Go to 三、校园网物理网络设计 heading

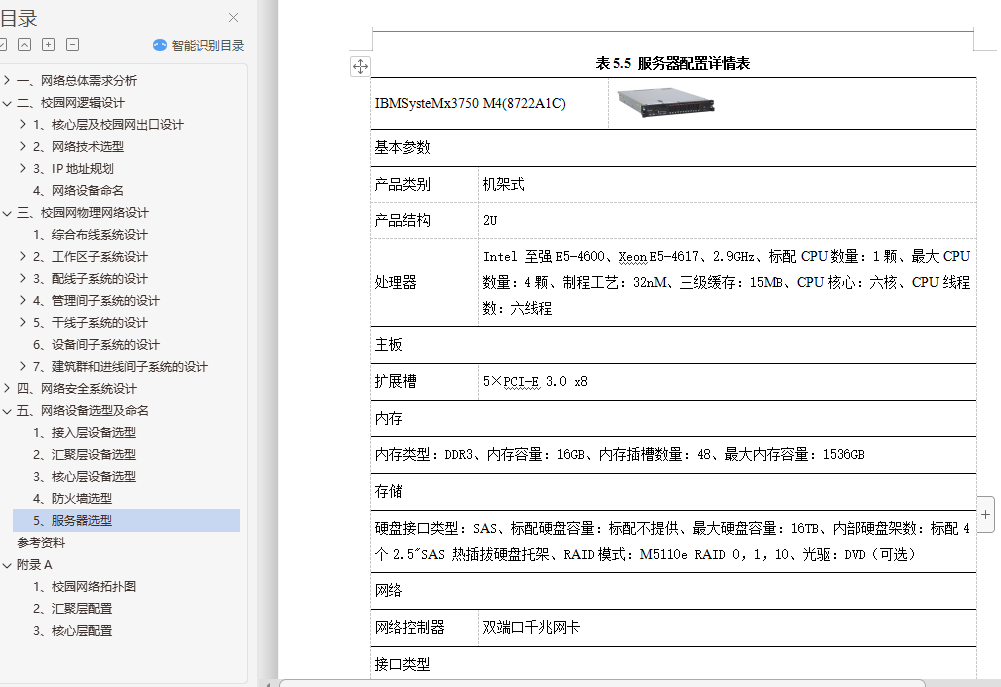click(x=83, y=213)
